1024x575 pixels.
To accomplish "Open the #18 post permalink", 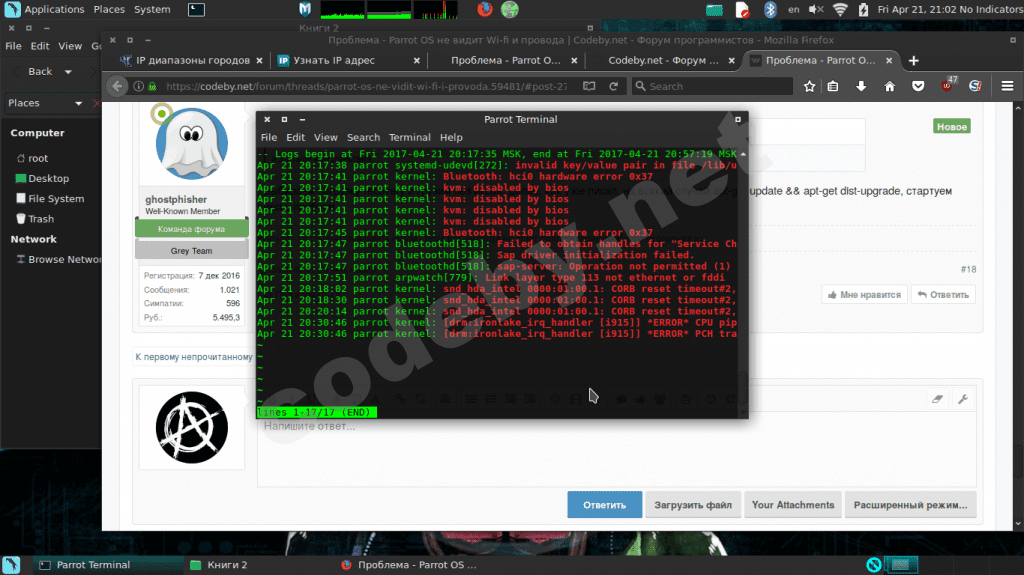I will (968, 269).
